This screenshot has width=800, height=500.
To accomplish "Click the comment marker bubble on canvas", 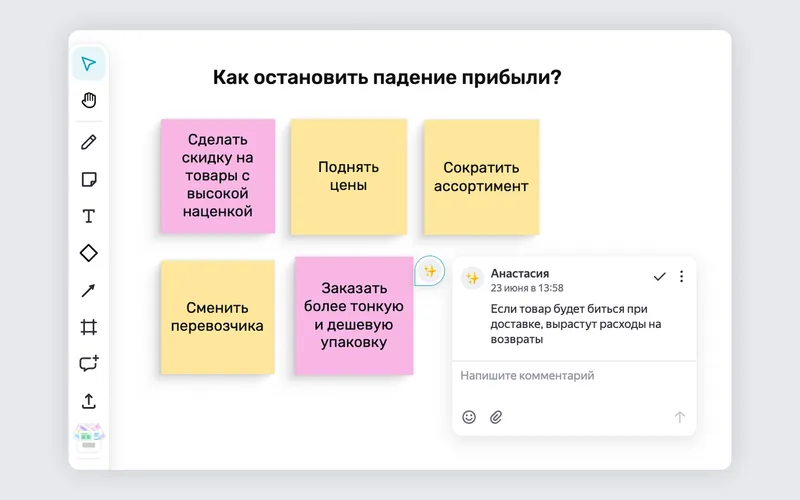I will (x=429, y=271).
